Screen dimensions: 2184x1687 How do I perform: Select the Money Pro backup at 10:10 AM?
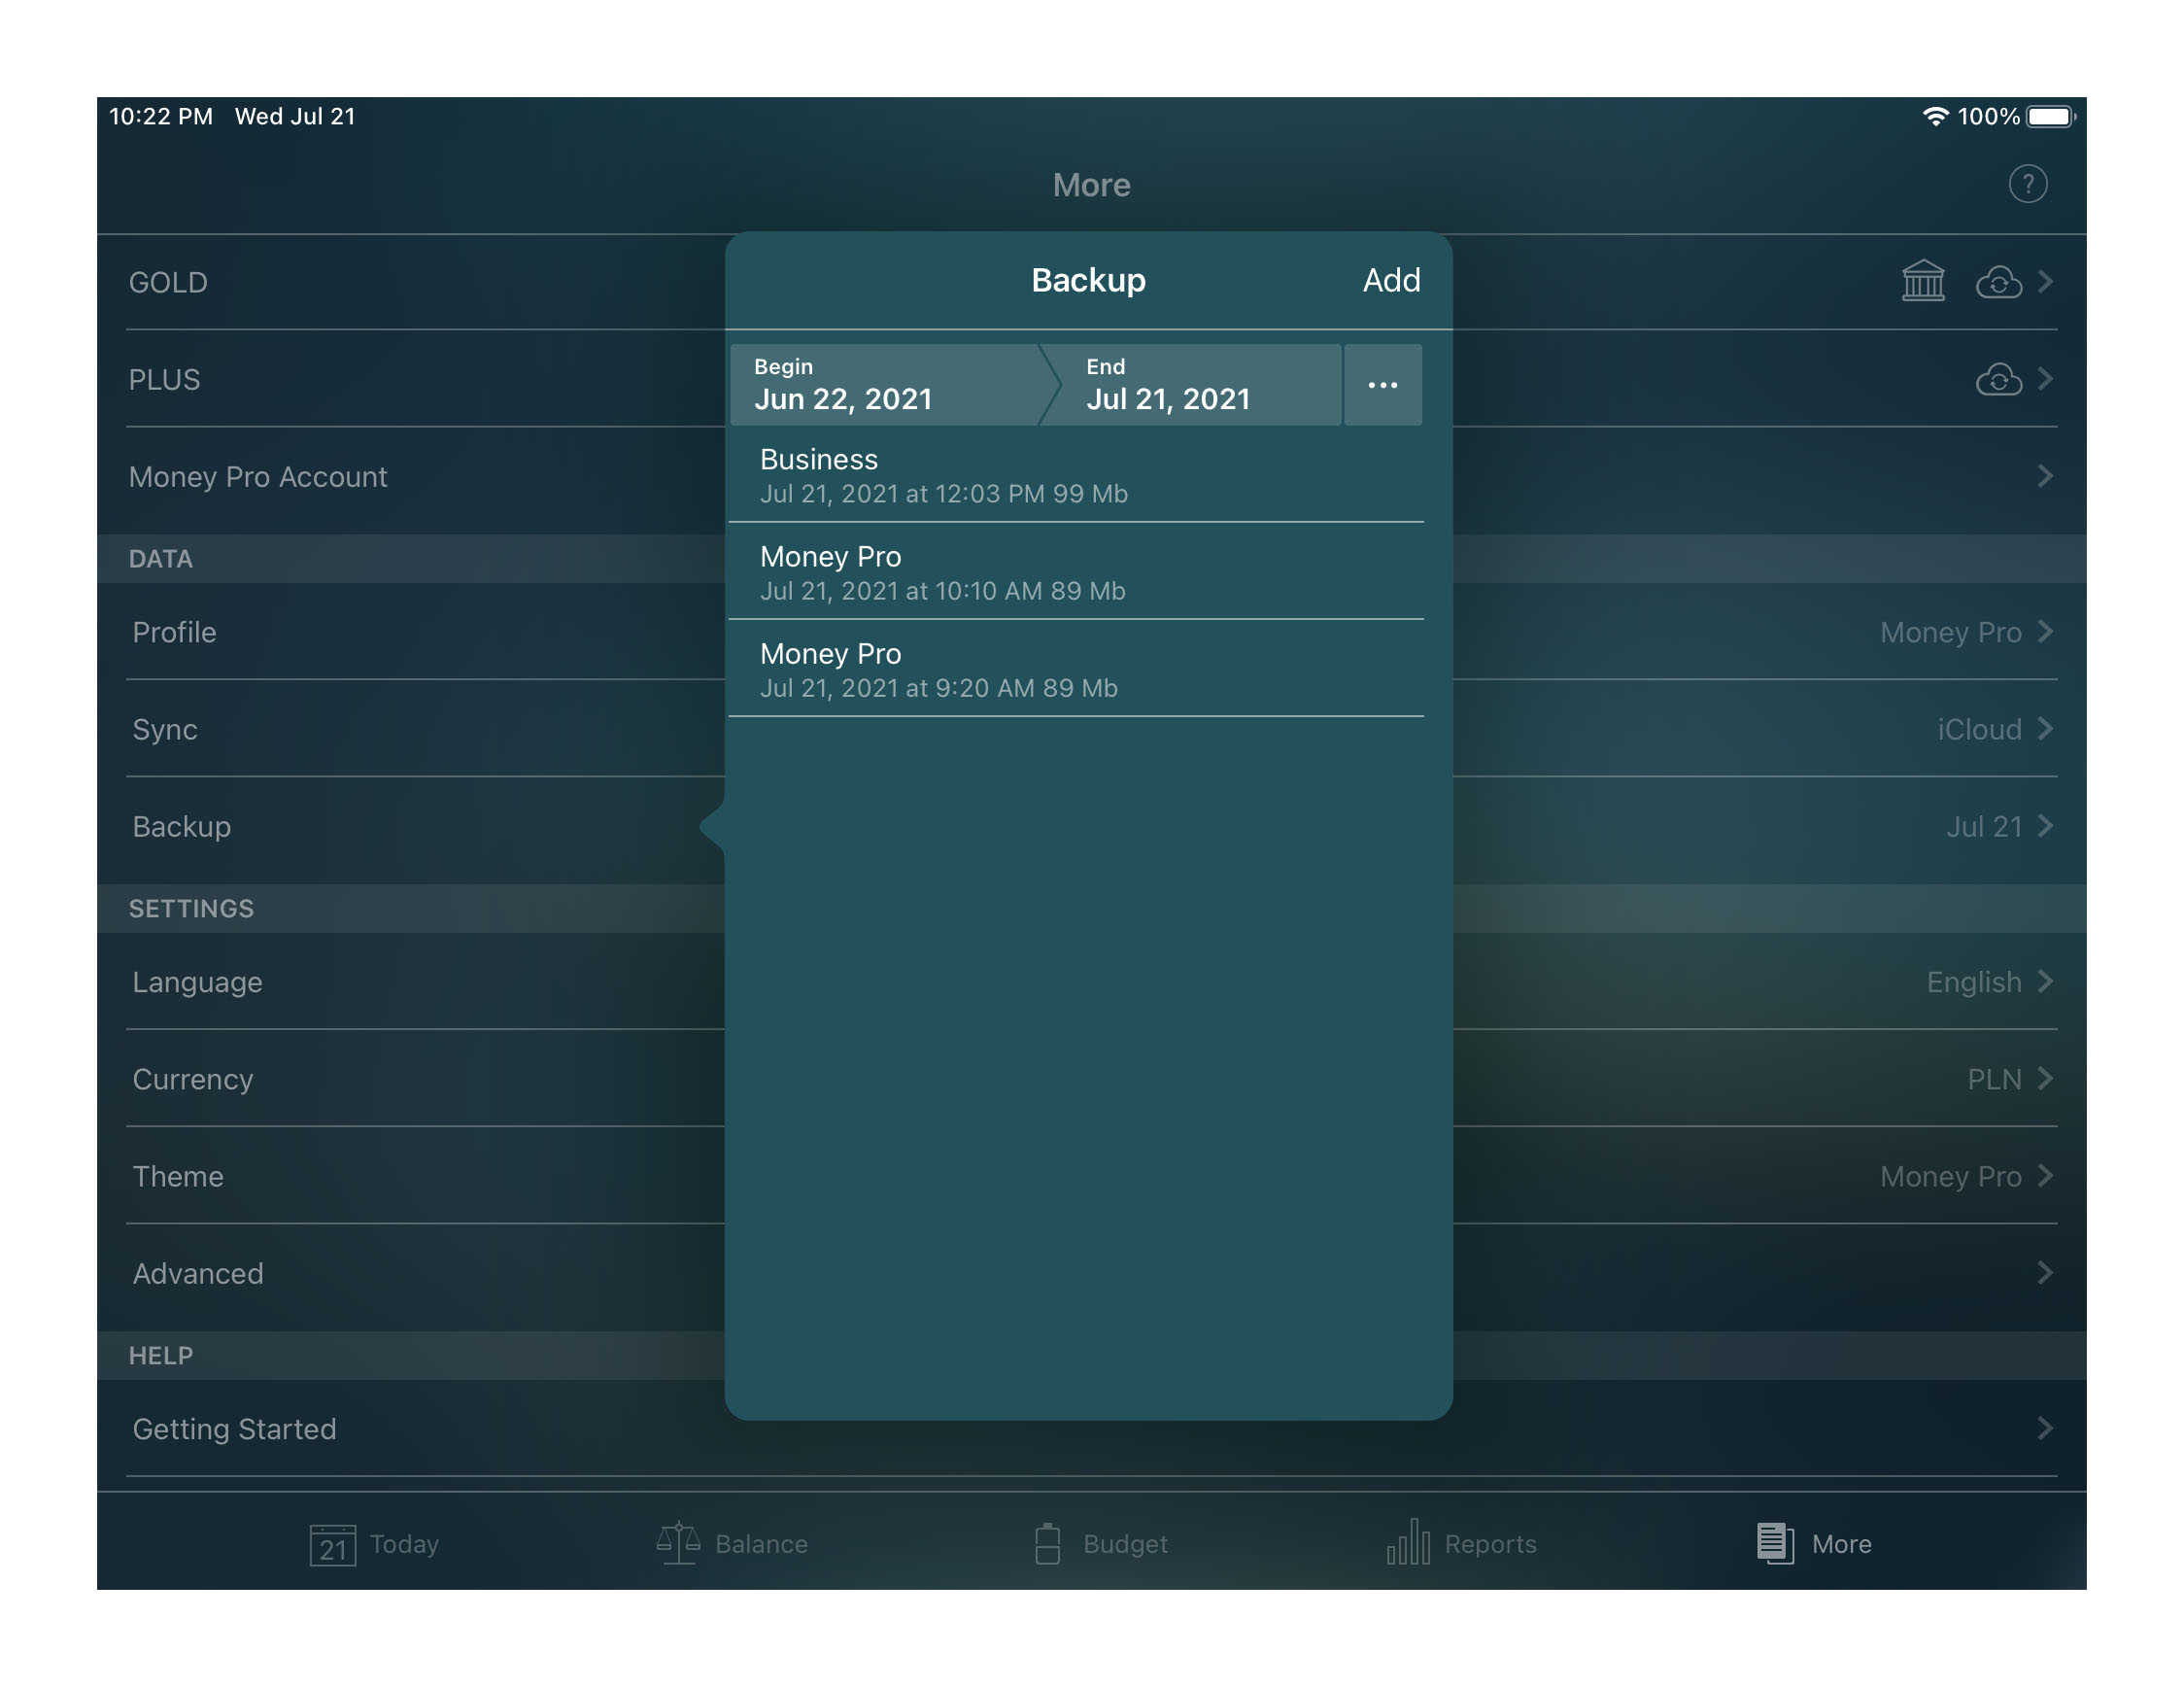[1086, 570]
